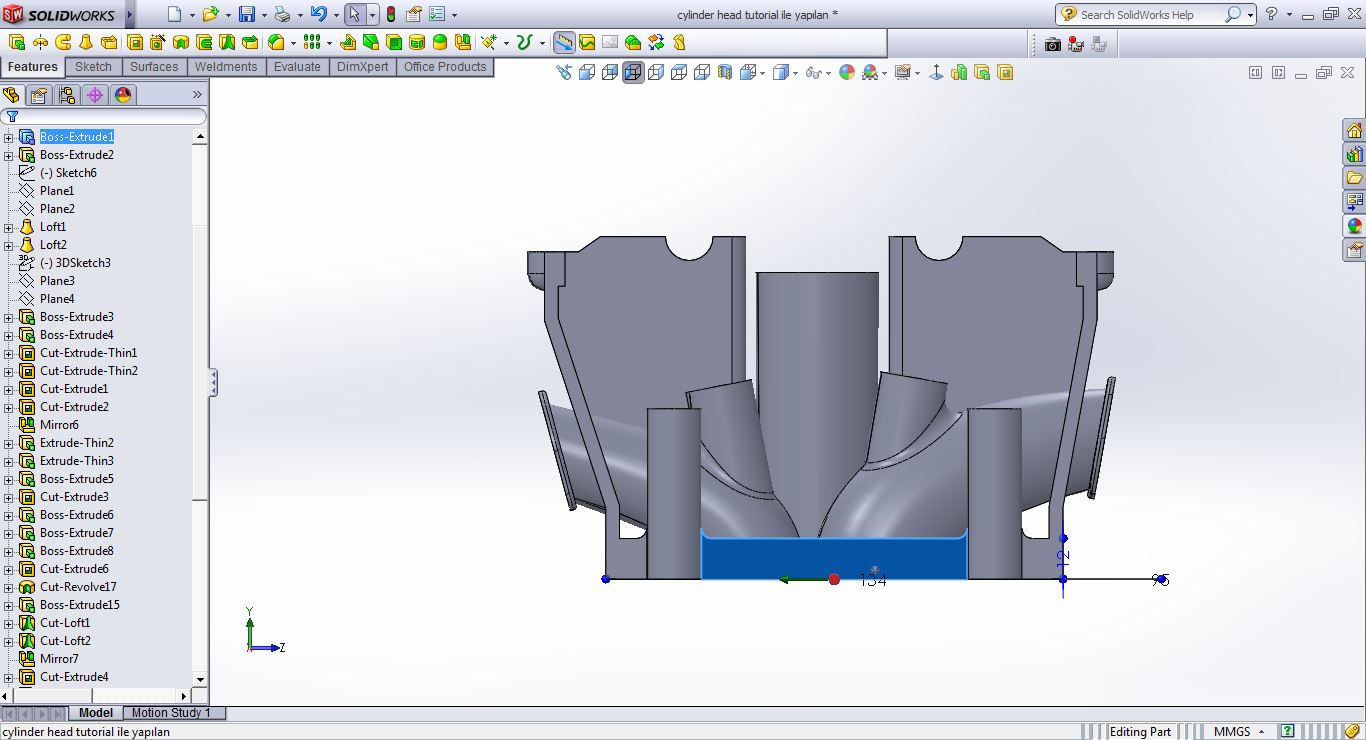This screenshot has width=1366, height=740.
Task: Toggle the Measure tool button
Action: 564,42
